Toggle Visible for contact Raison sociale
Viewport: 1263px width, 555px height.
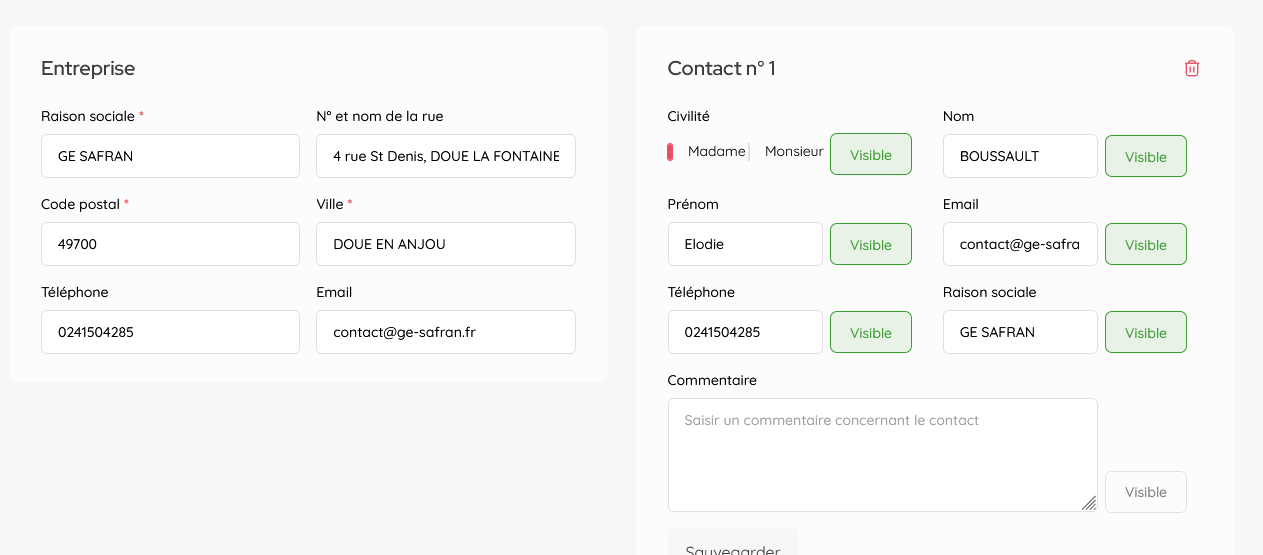(1145, 333)
